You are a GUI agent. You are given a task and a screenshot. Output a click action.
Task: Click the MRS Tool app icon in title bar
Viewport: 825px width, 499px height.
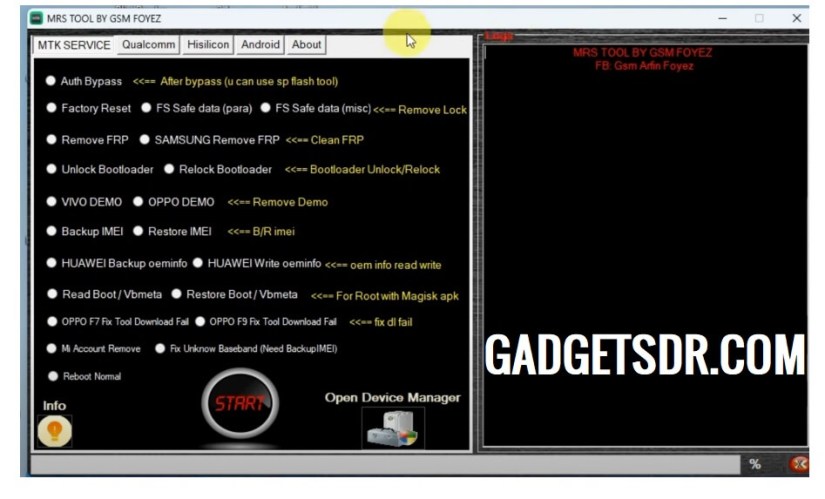[36, 18]
